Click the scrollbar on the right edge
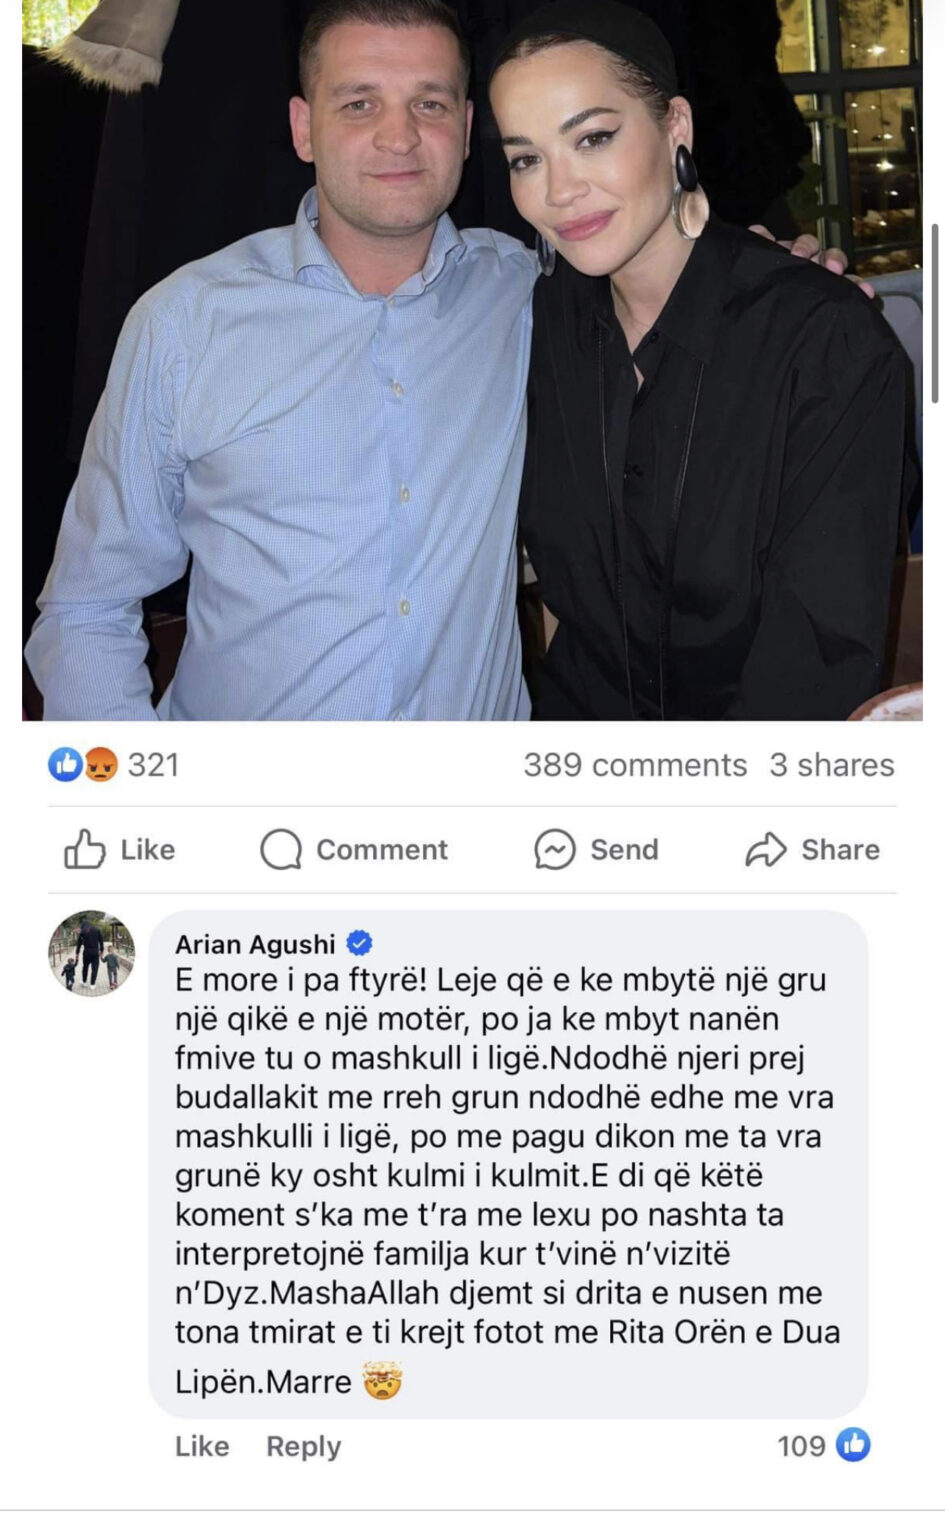 (x=936, y=313)
